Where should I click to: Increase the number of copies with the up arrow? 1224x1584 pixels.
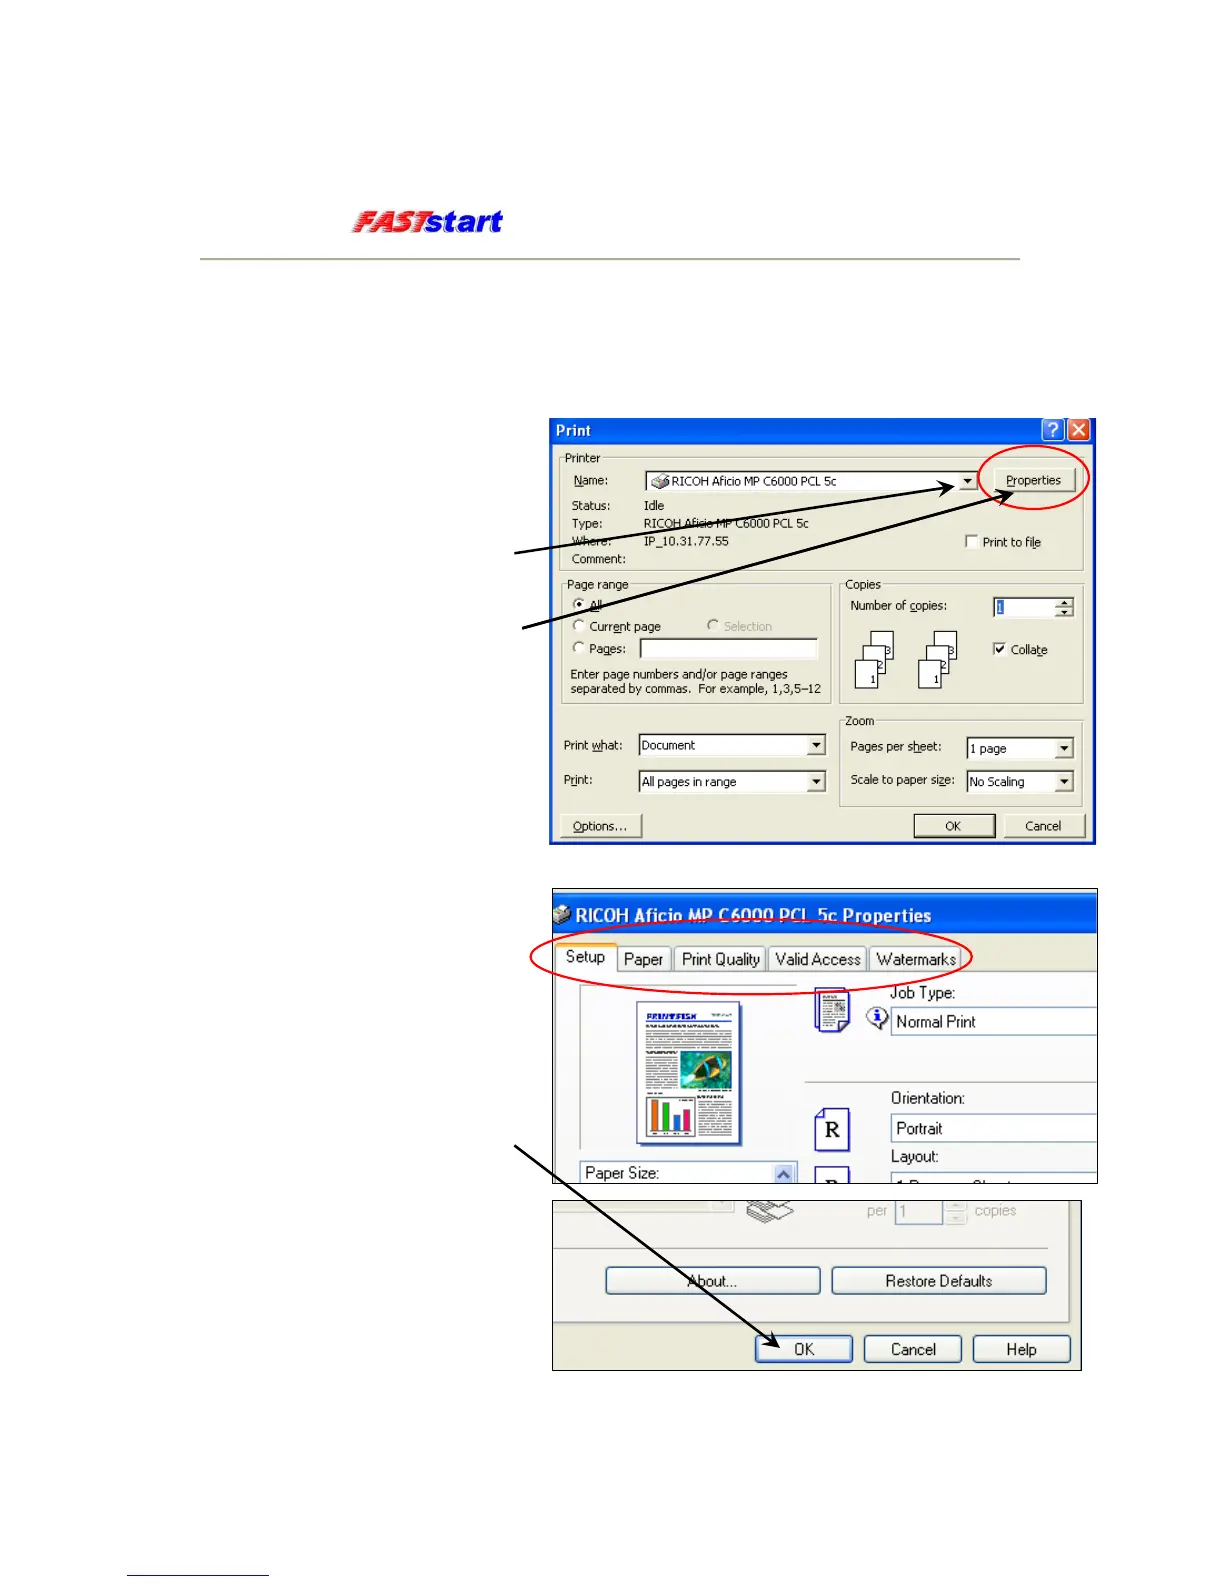click(1064, 603)
